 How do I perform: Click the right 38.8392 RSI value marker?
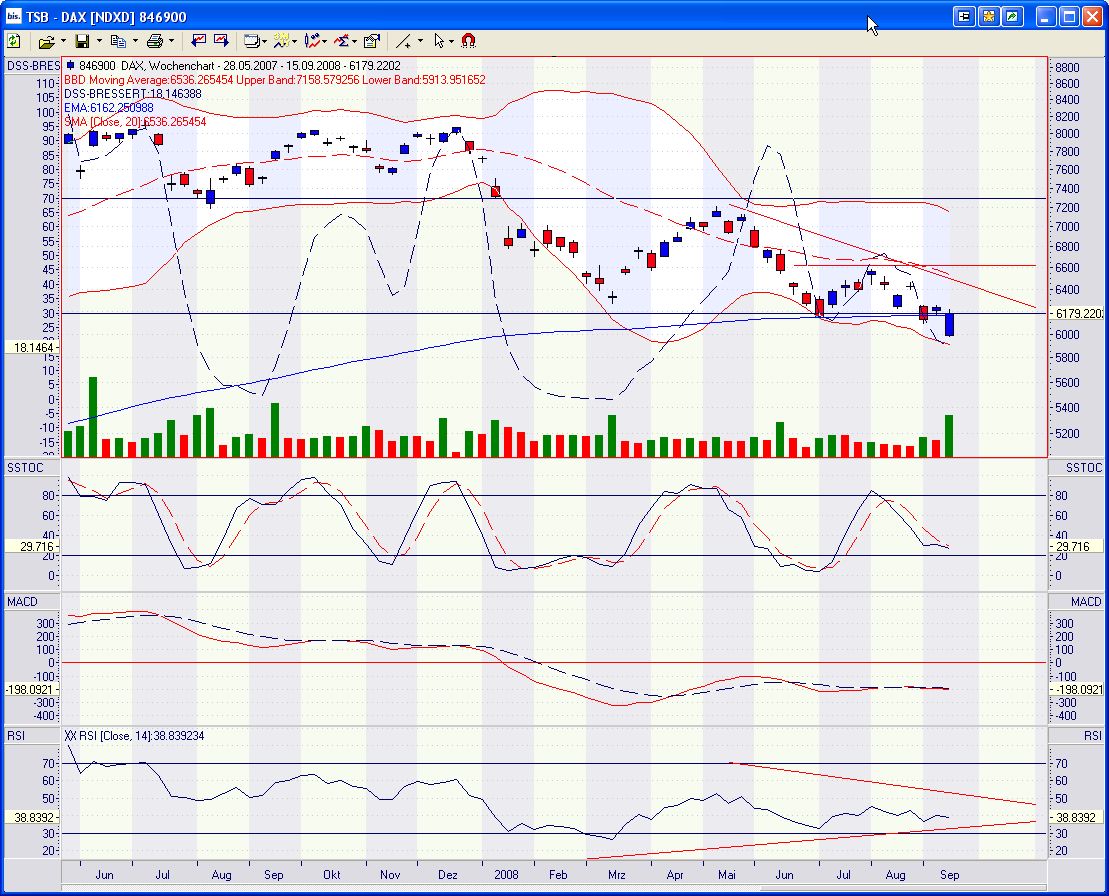pyautogui.click(x=1075, y=817)
